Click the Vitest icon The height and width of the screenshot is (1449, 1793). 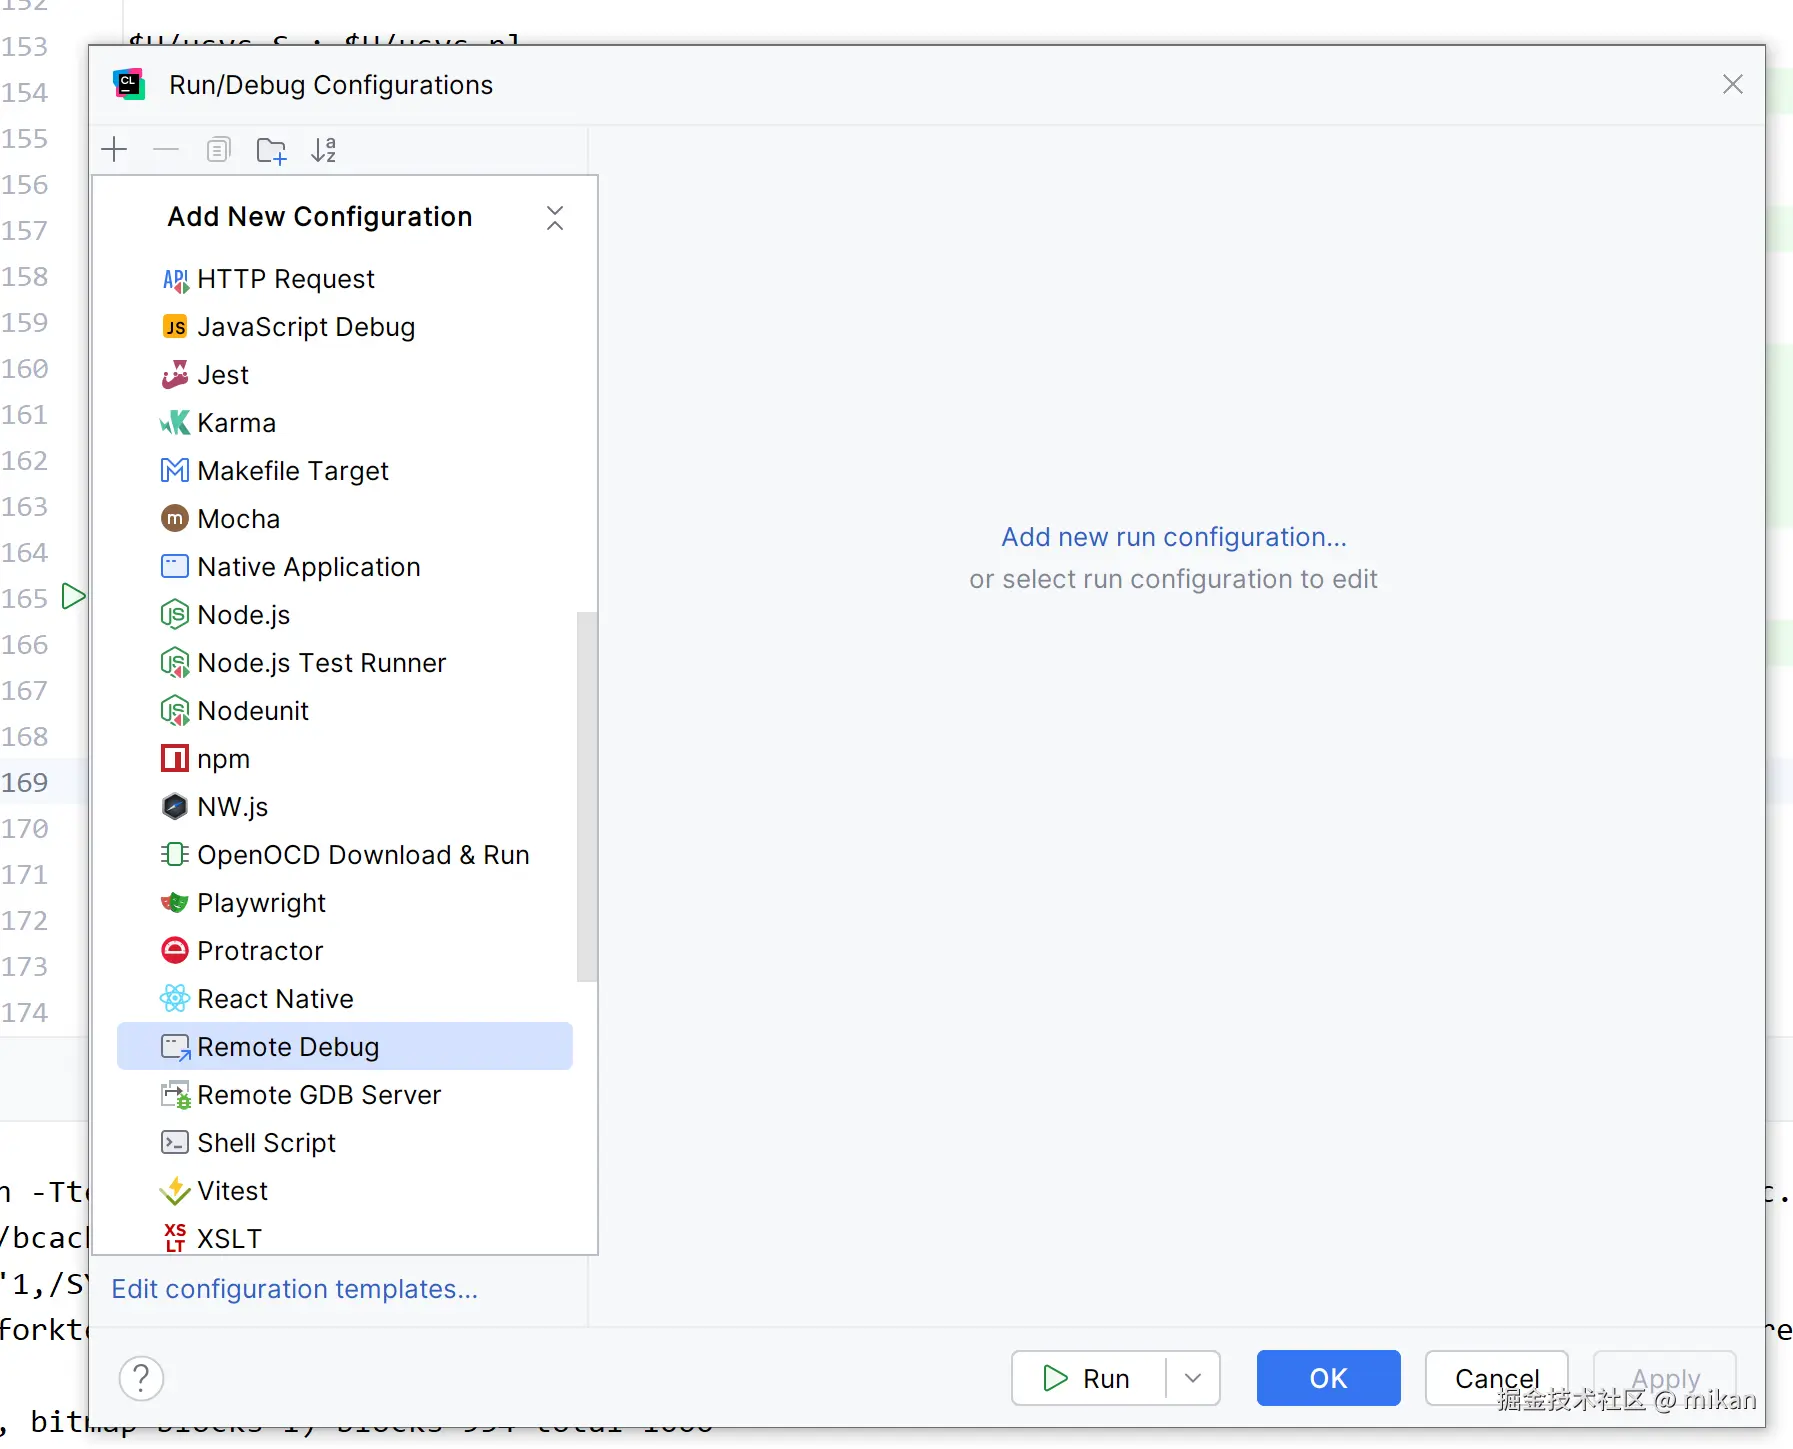[175, 1191]
